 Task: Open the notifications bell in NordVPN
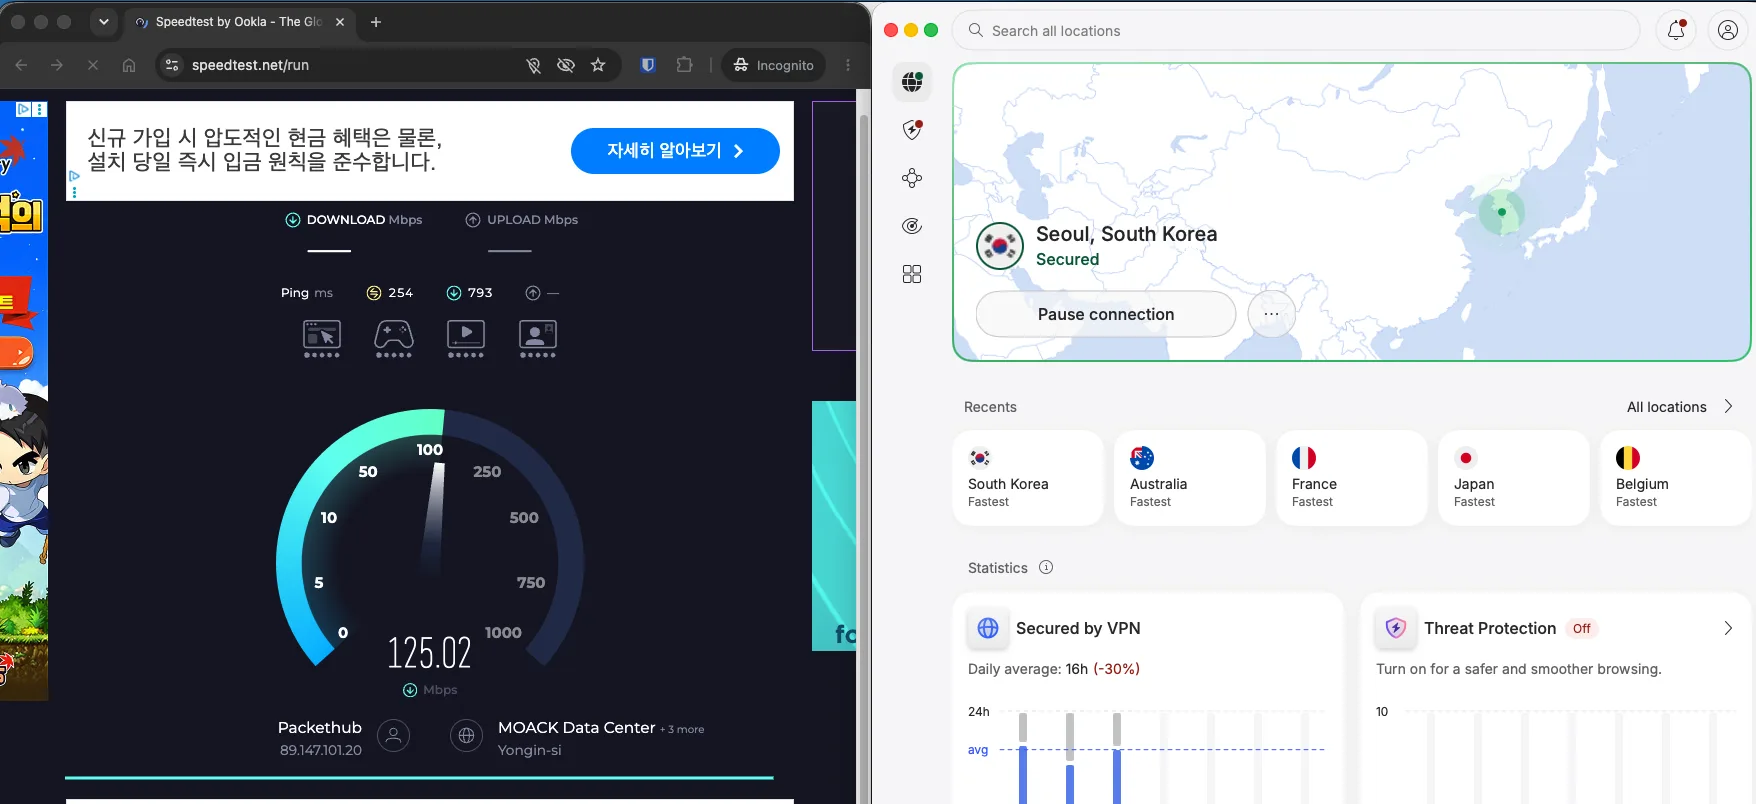point(1677,30)
